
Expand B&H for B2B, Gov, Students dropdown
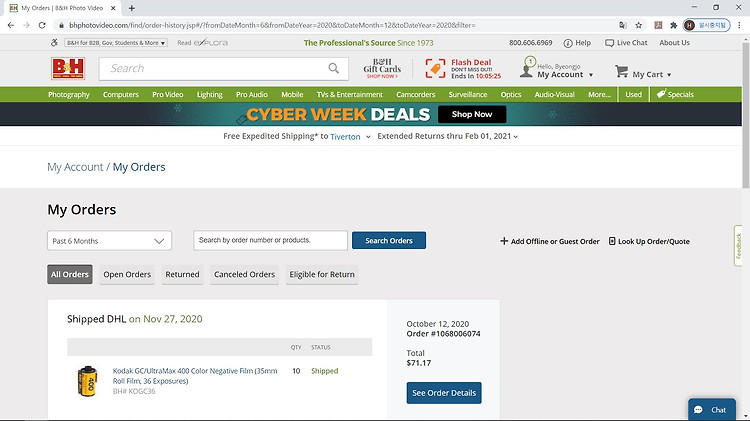pyautogui.click(x=116, y=43)
